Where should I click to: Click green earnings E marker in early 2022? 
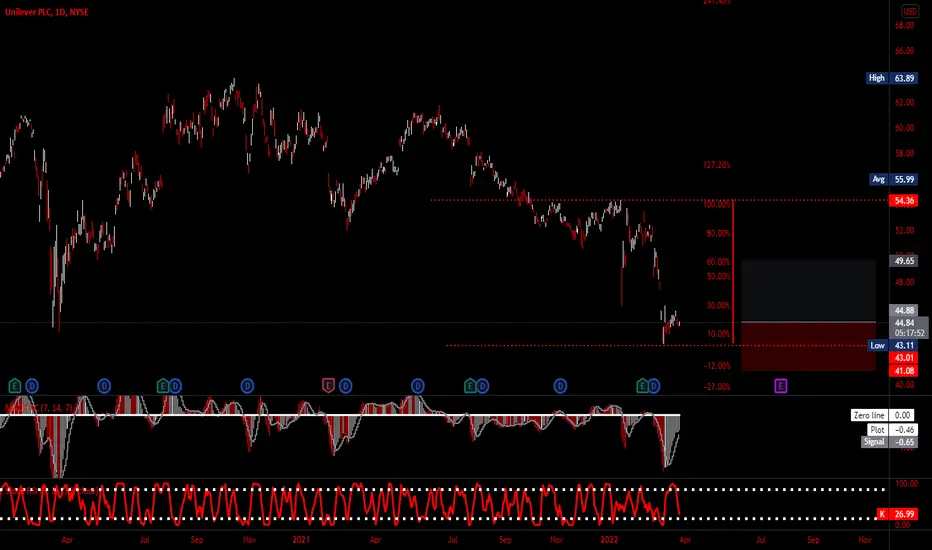pyautogui.click(x=642, y=386)
